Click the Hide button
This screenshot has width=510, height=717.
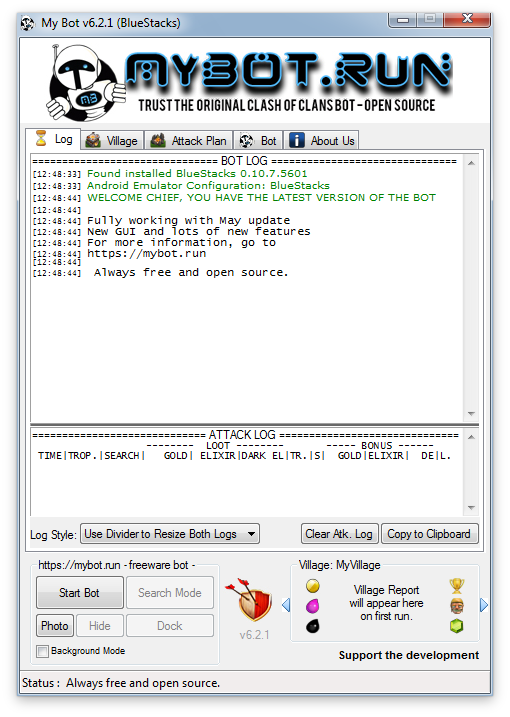coord(100,626)
